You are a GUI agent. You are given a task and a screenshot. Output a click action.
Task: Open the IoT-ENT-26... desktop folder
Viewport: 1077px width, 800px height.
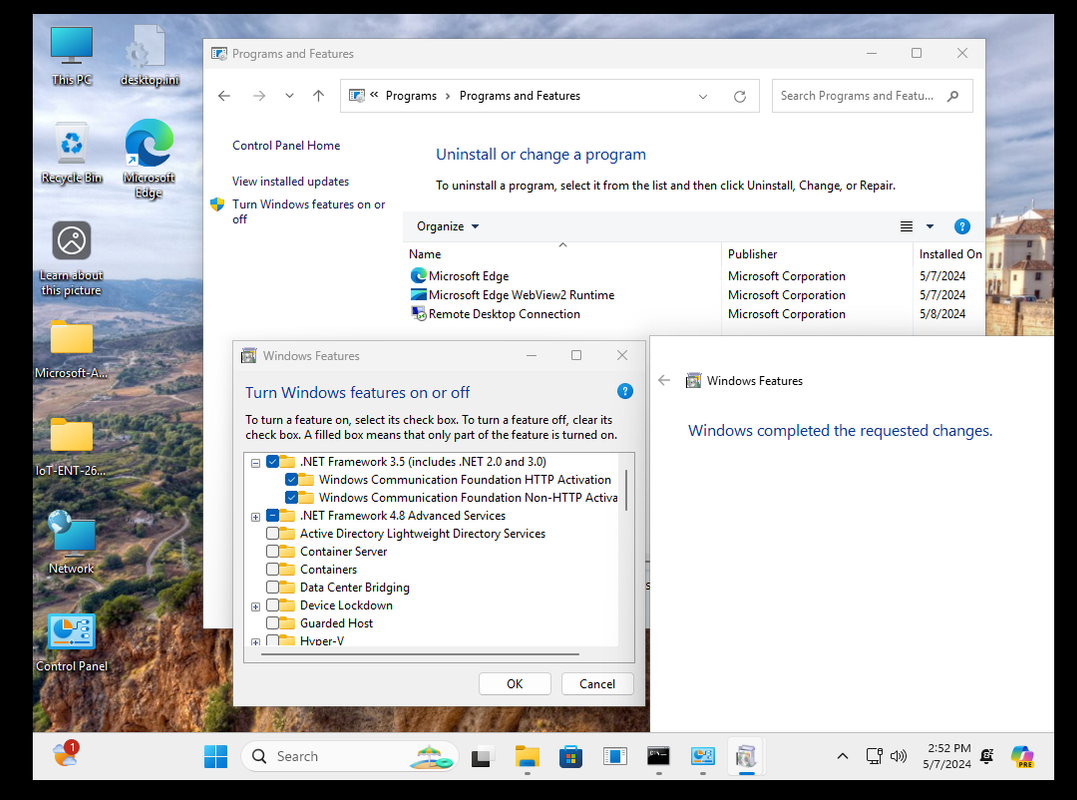(71, 447)
